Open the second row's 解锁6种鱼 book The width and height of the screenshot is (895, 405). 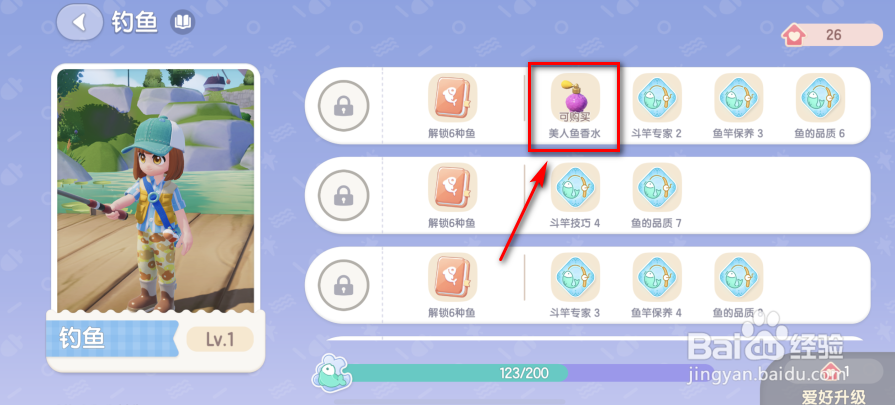point(453,187)
